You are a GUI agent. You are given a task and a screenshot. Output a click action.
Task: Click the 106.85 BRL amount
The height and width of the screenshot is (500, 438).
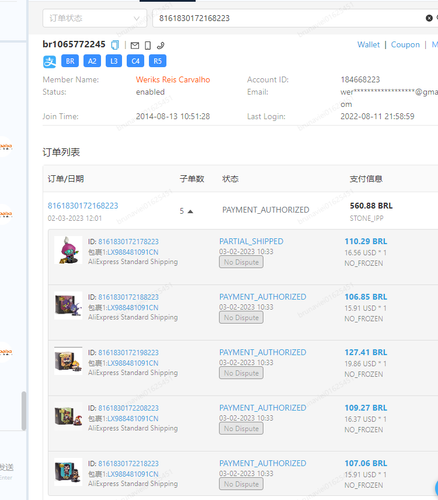[366, 297]
